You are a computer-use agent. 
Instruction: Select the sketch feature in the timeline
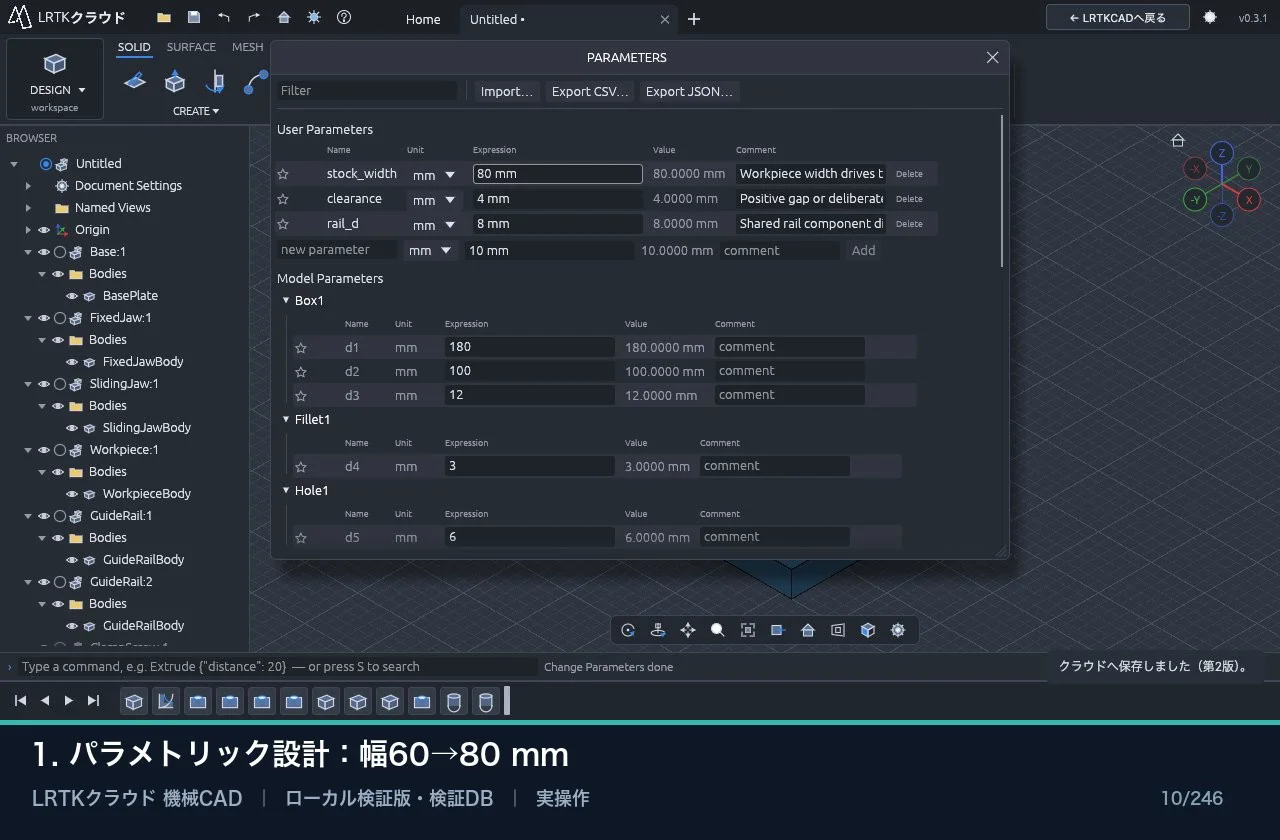(166, 701)
